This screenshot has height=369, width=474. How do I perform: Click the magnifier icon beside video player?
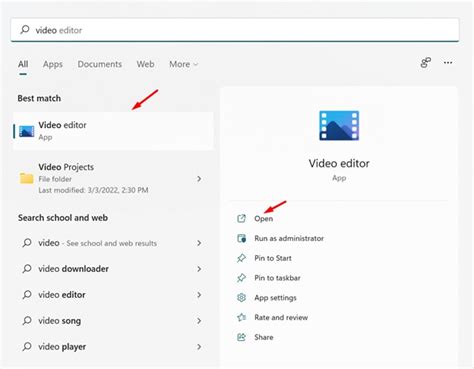(x=27, y=347)
